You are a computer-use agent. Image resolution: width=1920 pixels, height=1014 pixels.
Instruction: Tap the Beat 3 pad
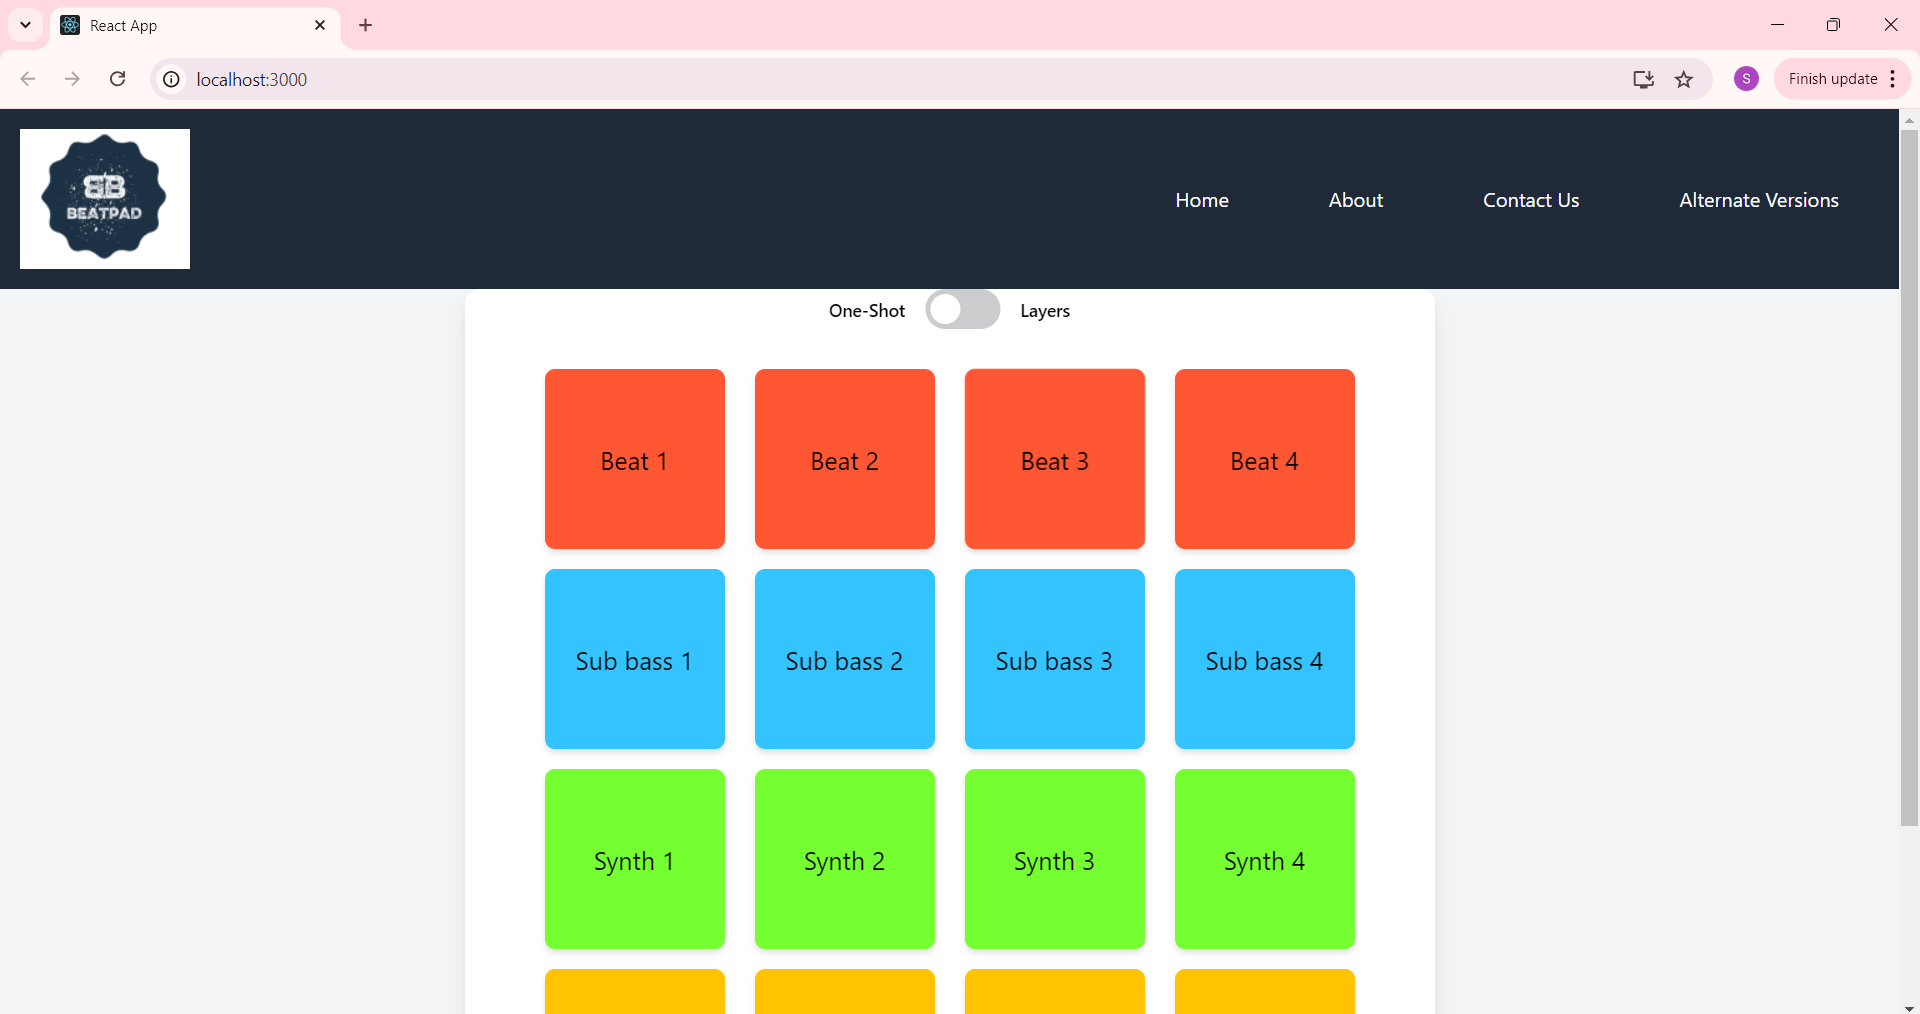point(1055,459)
